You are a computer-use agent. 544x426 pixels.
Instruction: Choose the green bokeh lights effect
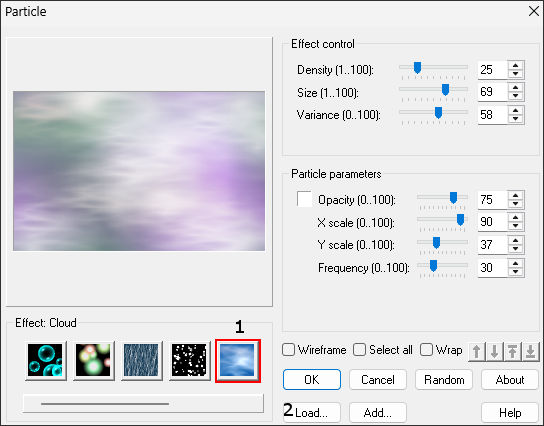tap(93, 360)
